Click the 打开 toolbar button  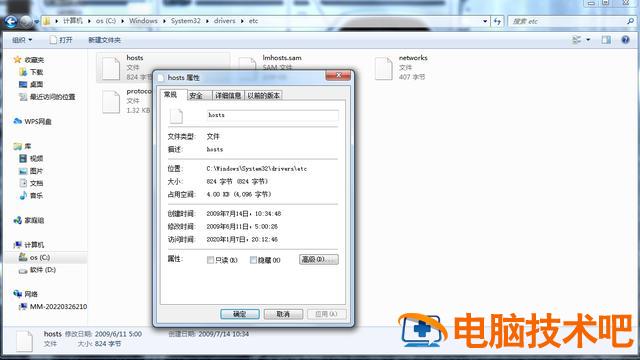tap(61, 40)
